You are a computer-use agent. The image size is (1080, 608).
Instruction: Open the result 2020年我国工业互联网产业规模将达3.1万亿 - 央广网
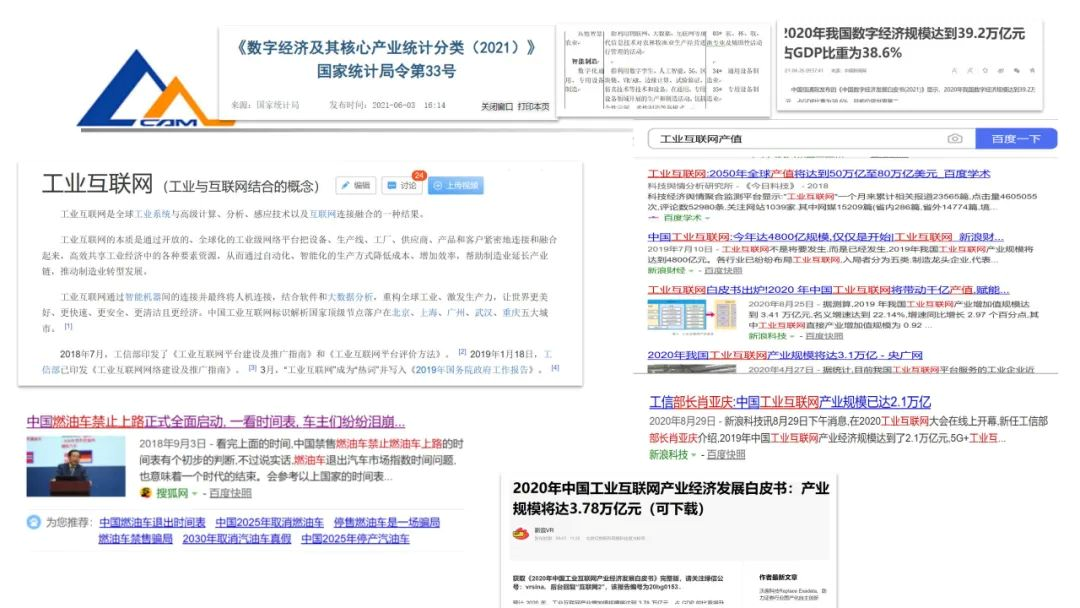tap(785, 355)
